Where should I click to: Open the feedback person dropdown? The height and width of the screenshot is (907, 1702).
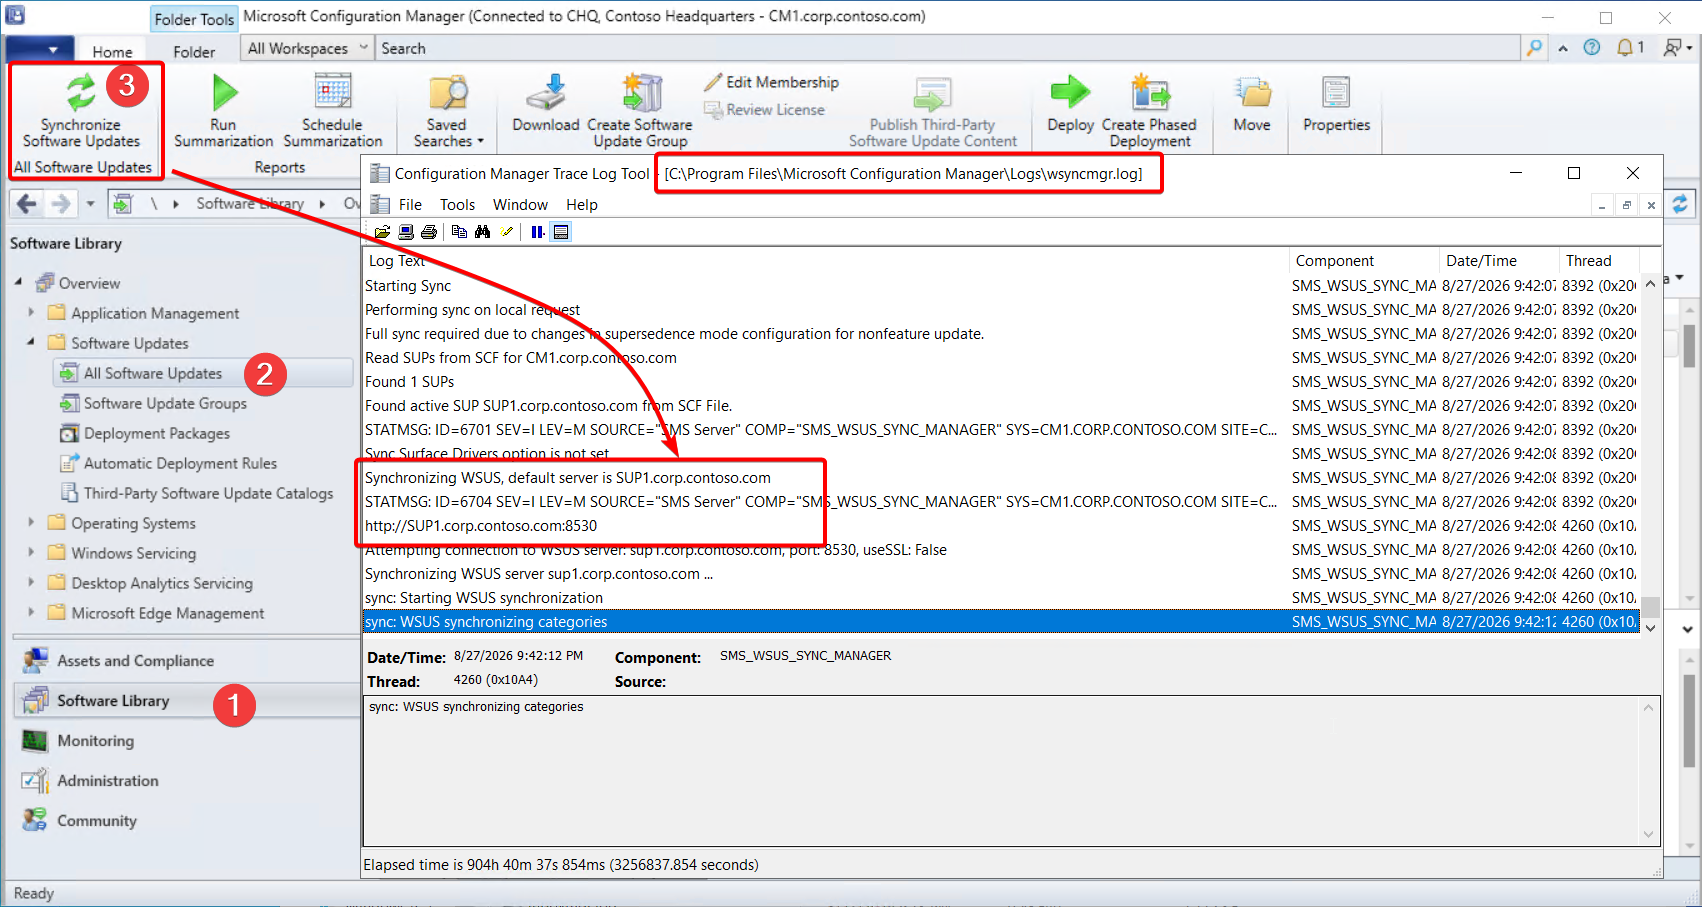pyautogui.click(x=1678, y=48)
